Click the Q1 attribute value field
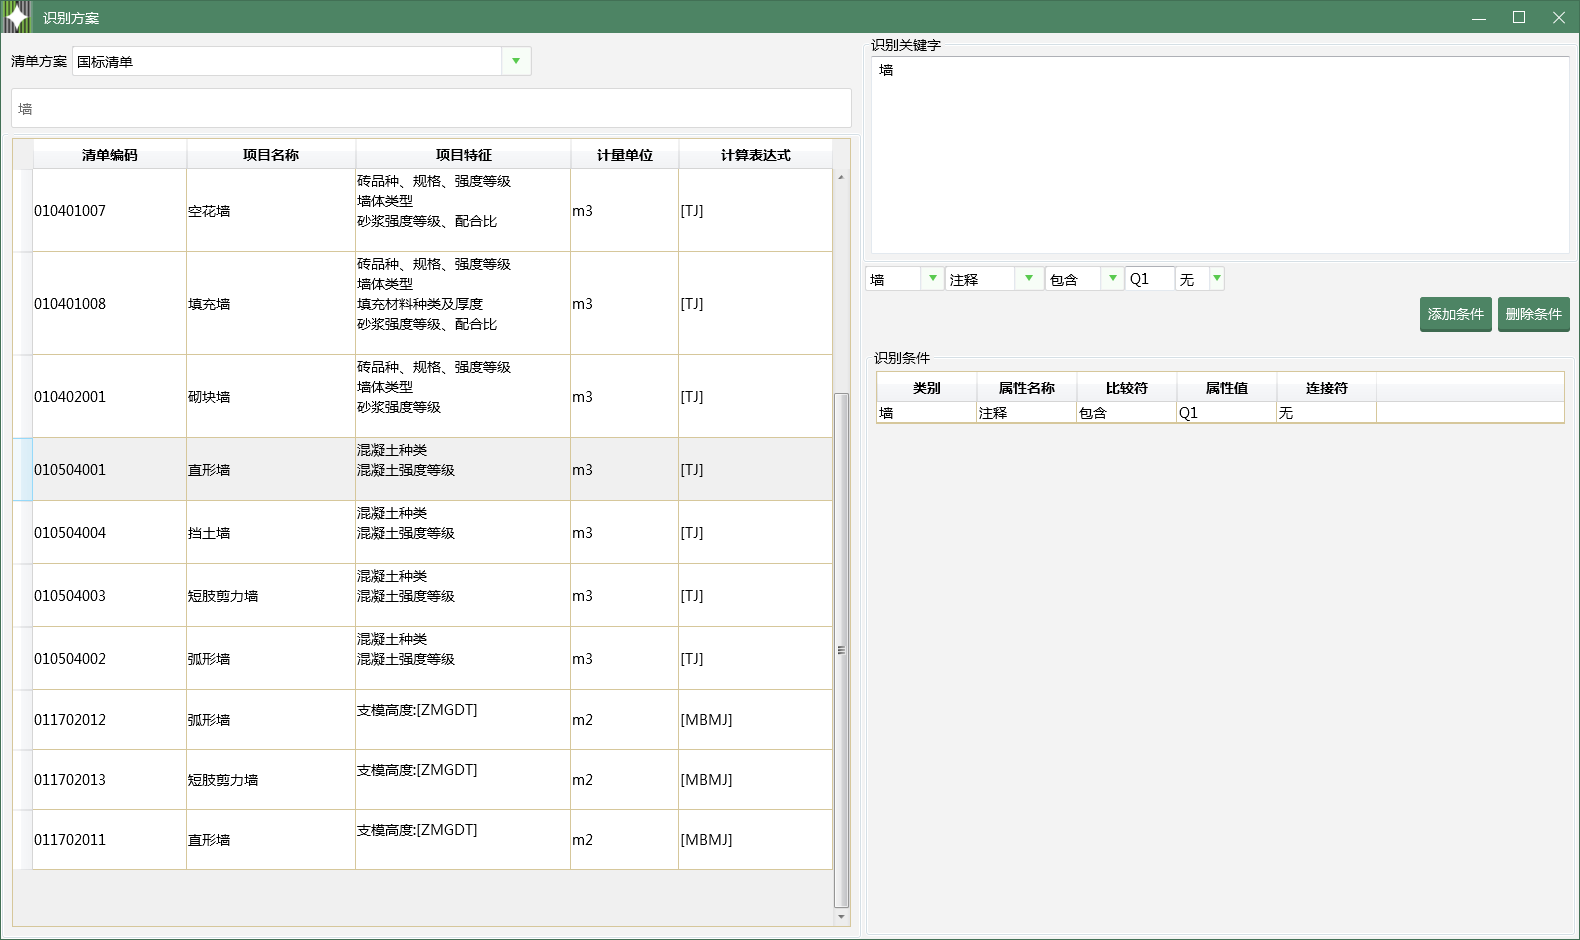The image size is (1580, 940). pos(1148,279)
